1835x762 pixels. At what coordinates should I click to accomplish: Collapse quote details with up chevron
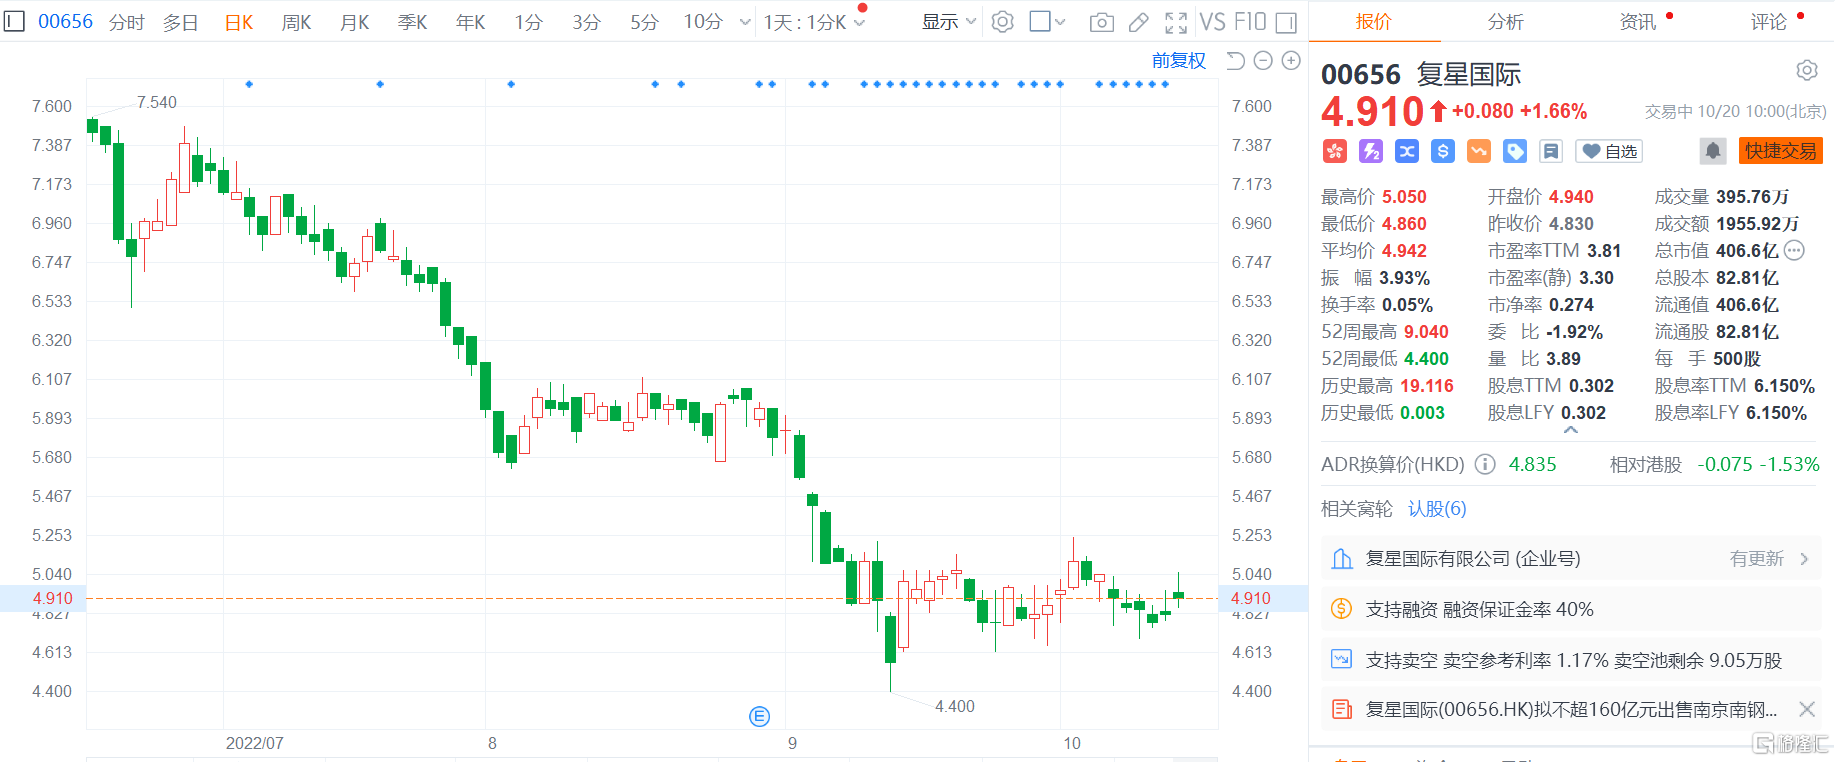[x=1571, y=430]
